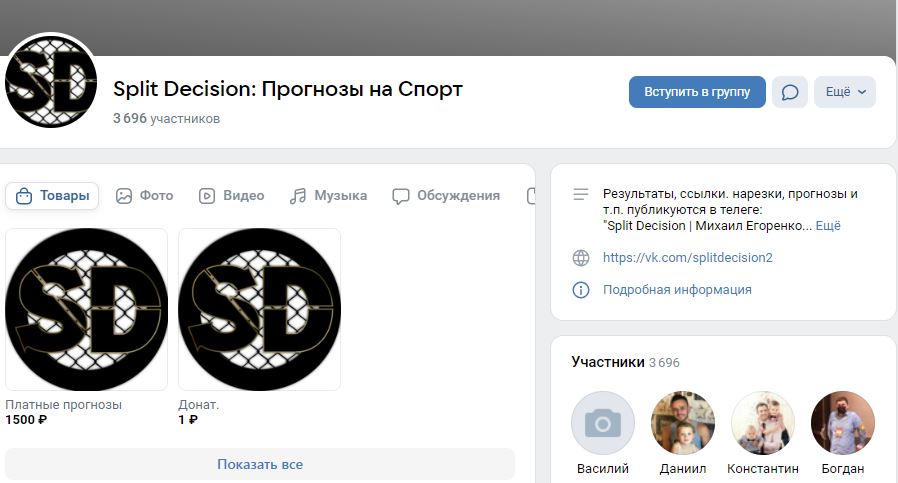
Task: Open Константин's profile avatar
Action: [x=763, y=423]
